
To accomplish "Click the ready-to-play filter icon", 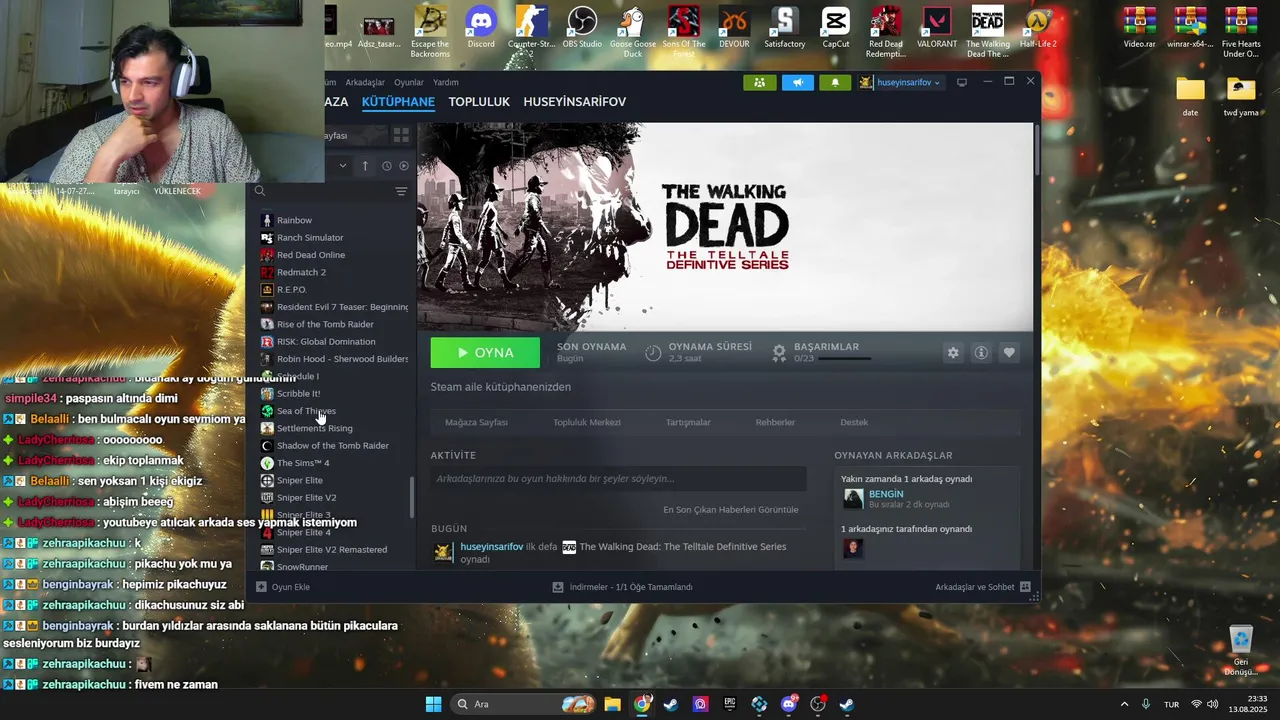I will click(404, 166).
